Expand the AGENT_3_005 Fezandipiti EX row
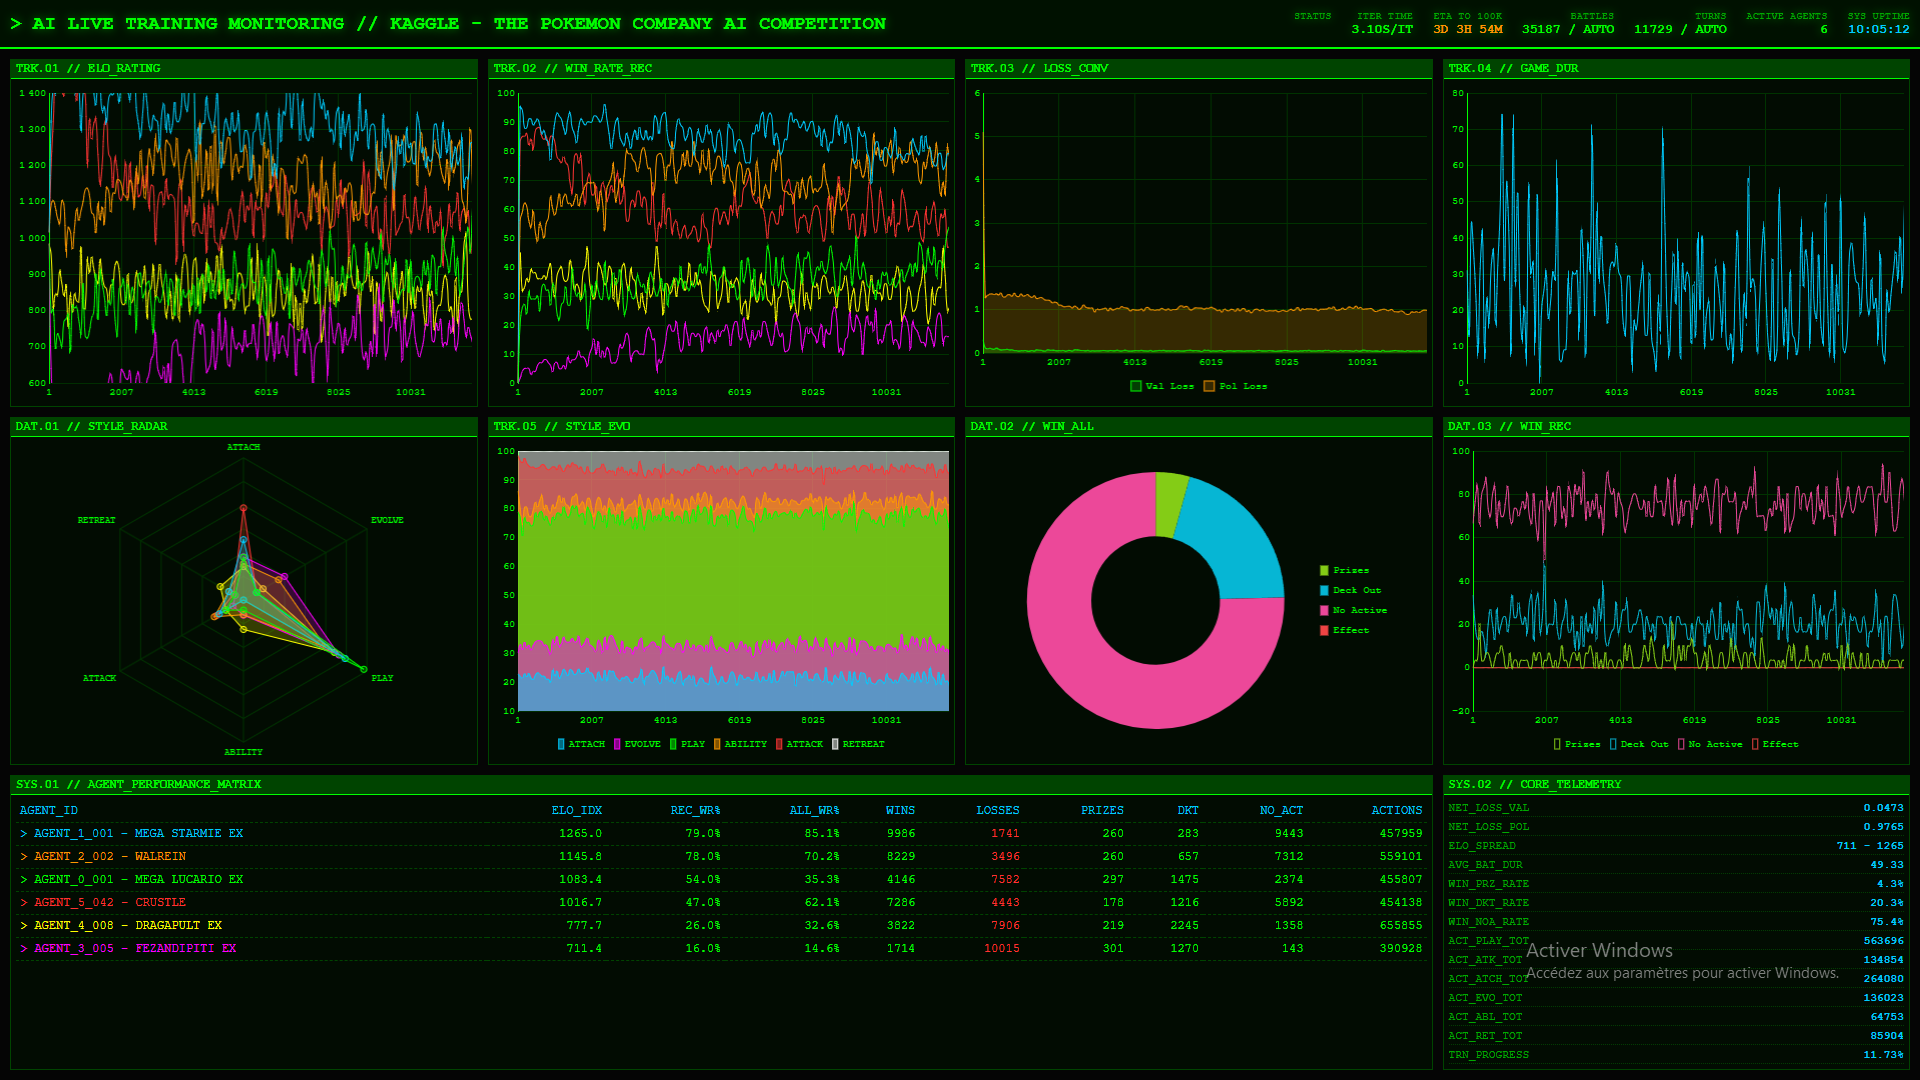Screen dimensions: 1920x1080 (721, 948)
